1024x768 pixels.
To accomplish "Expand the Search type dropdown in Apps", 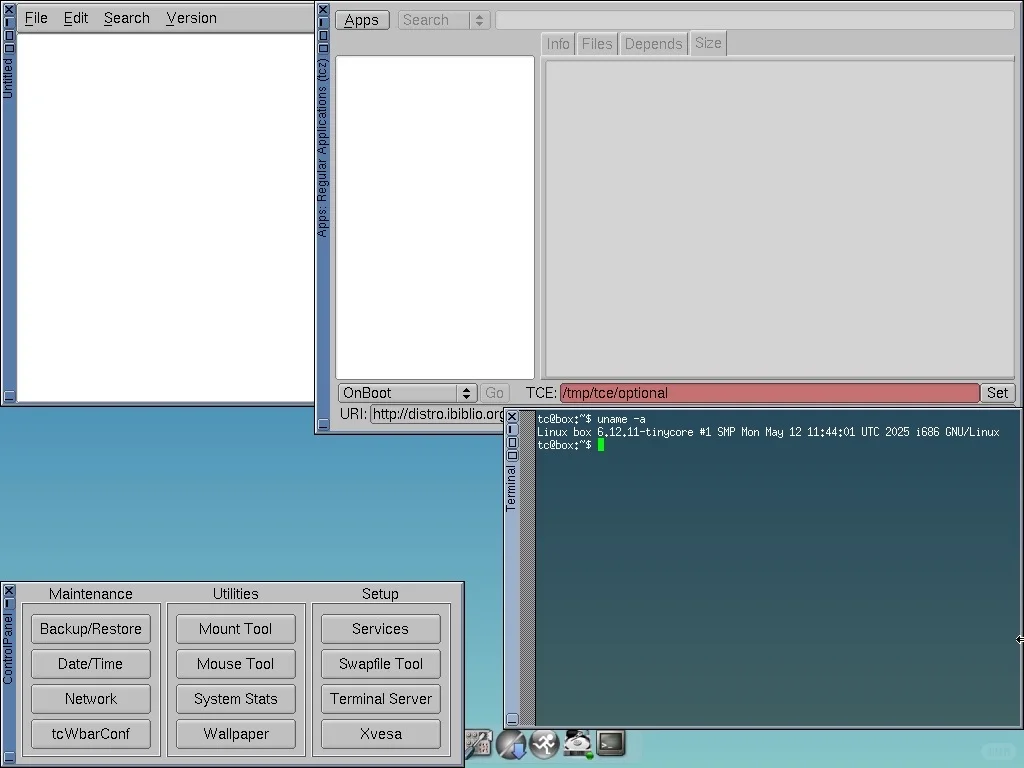I will [x=443, y=20].
